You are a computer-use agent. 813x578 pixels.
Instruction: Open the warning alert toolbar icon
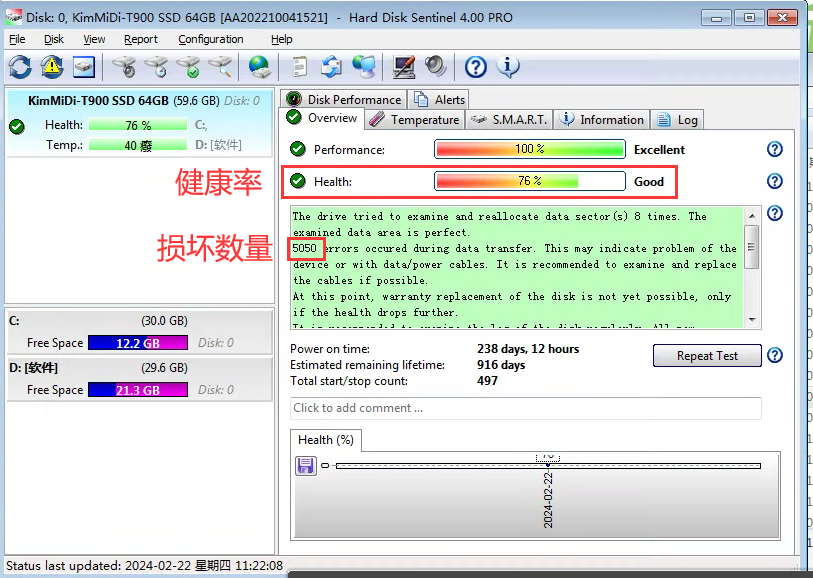tap(52, 67)
